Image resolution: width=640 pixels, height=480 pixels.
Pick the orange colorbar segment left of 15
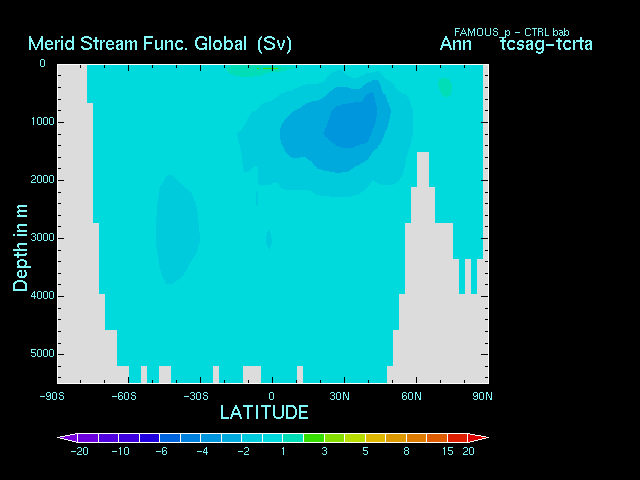437,438
